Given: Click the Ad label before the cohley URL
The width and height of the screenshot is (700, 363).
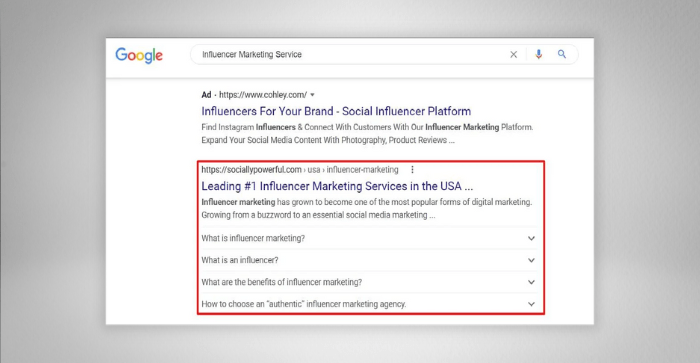Looking at the screenshot, I should point(206,95).
